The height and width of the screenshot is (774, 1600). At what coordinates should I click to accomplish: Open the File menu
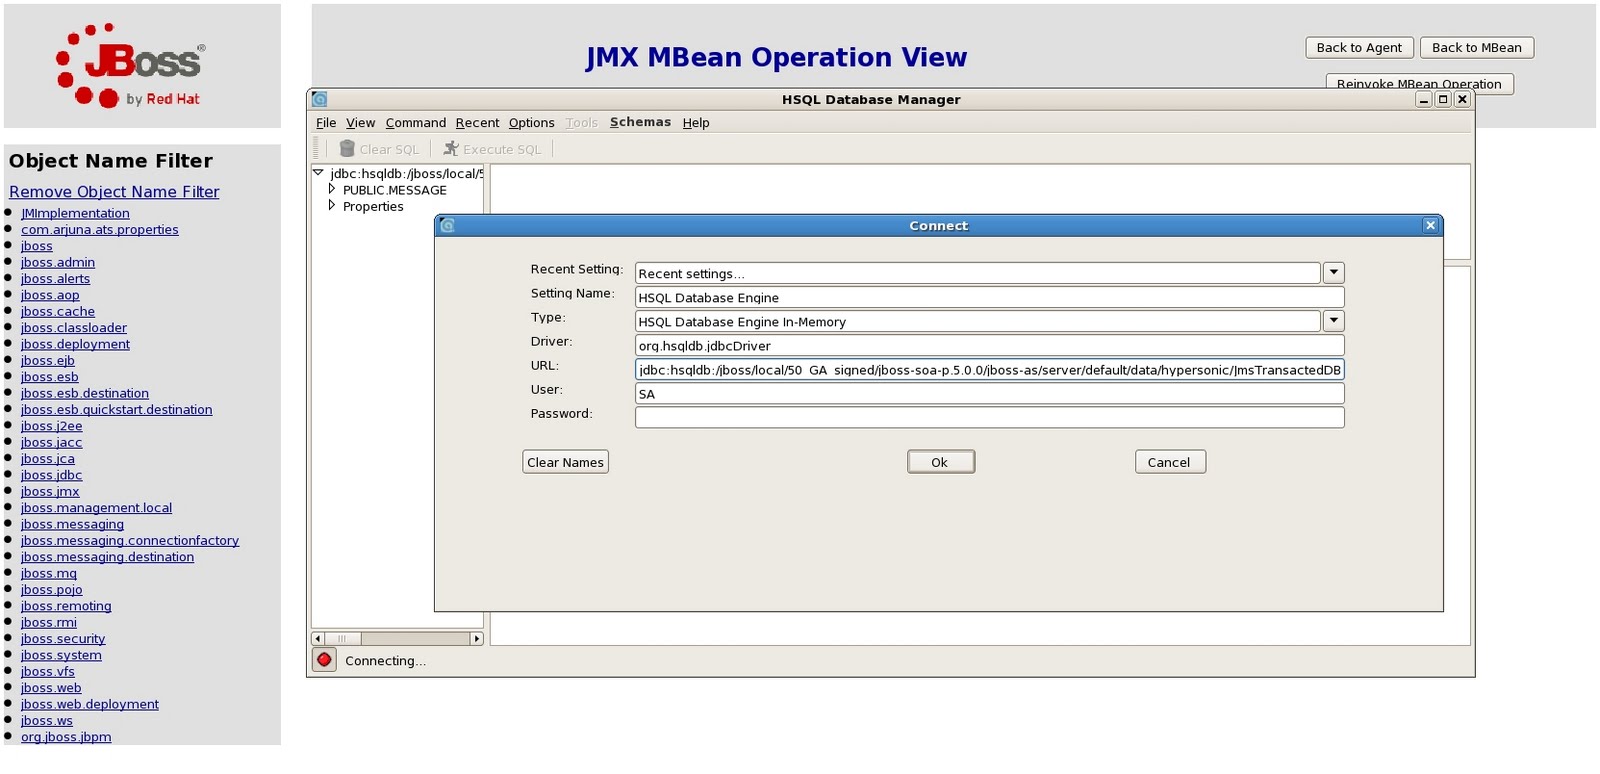[x=326, y=123]
